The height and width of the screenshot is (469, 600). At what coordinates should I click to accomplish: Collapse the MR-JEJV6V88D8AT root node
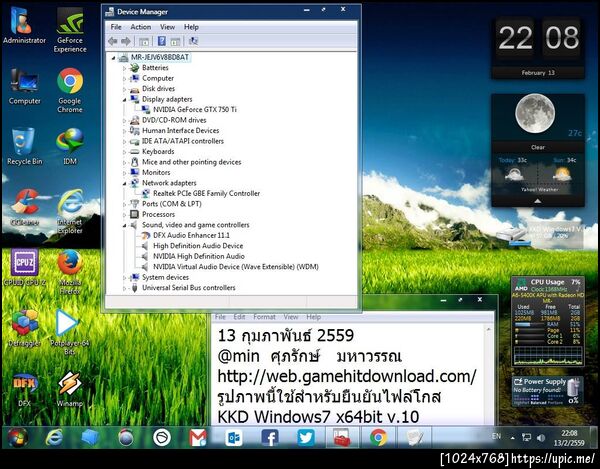(x=113, y=58)
